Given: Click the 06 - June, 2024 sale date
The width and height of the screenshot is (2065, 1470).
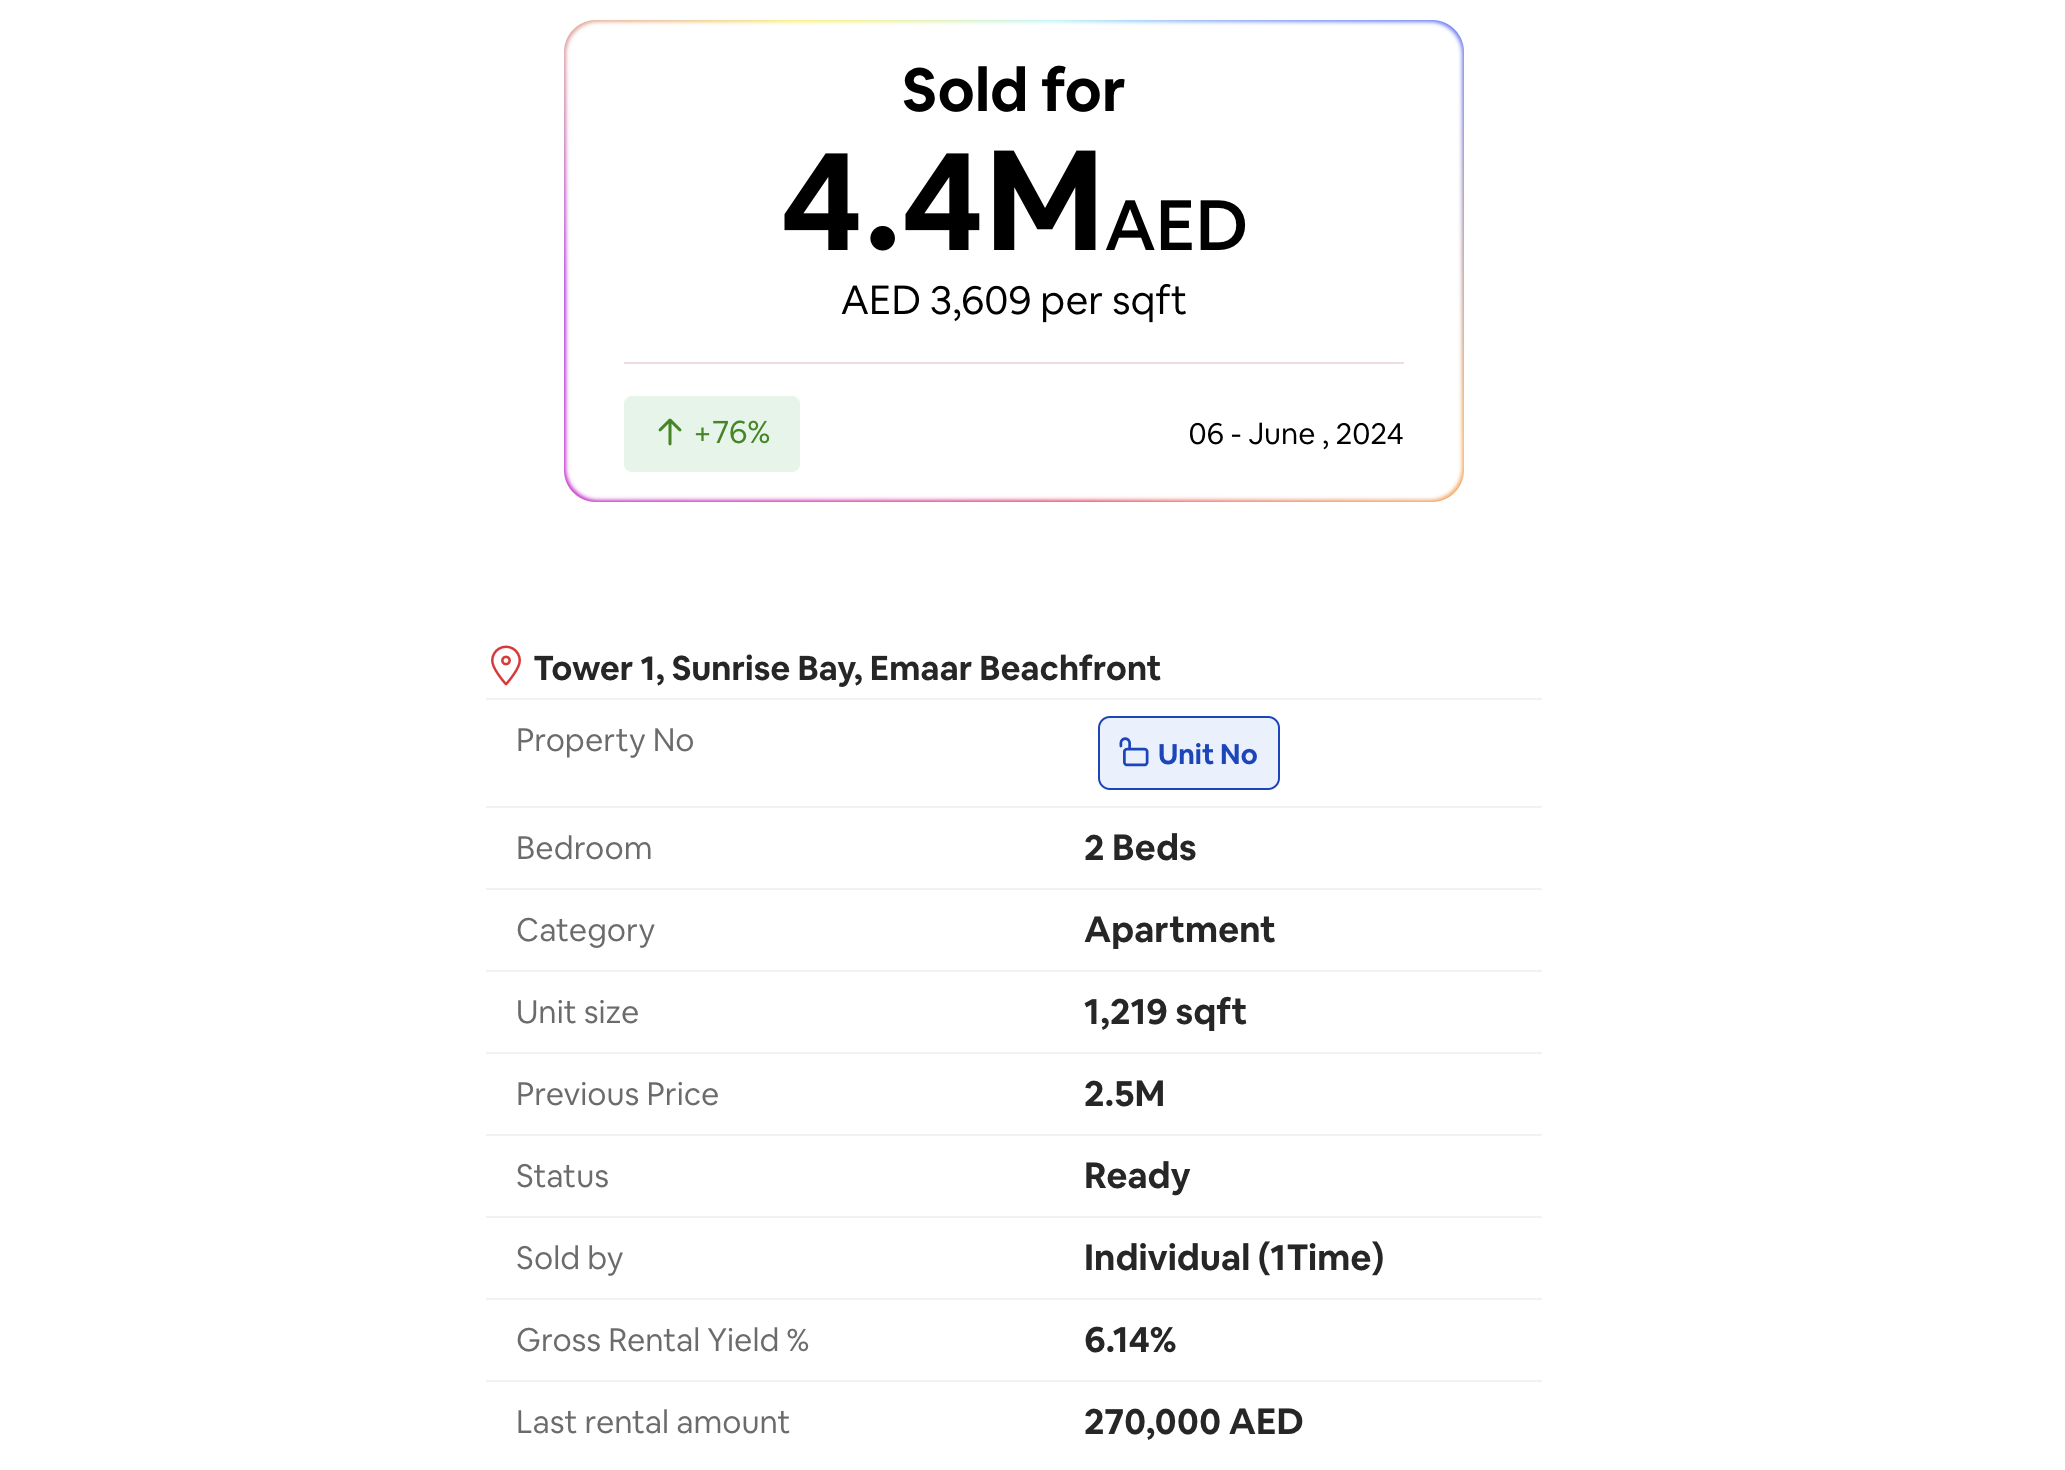Looking at the screenshot, I should [1295, 434].
